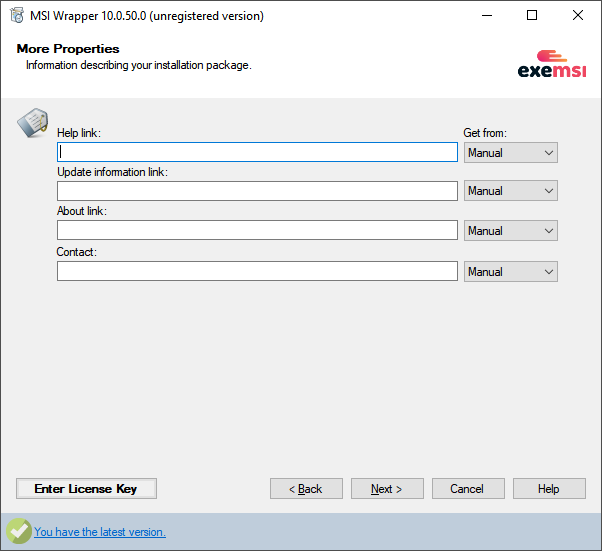
Task: Click the 'Contact:' label
Action: pyautogui.click(x=76, y=252)
